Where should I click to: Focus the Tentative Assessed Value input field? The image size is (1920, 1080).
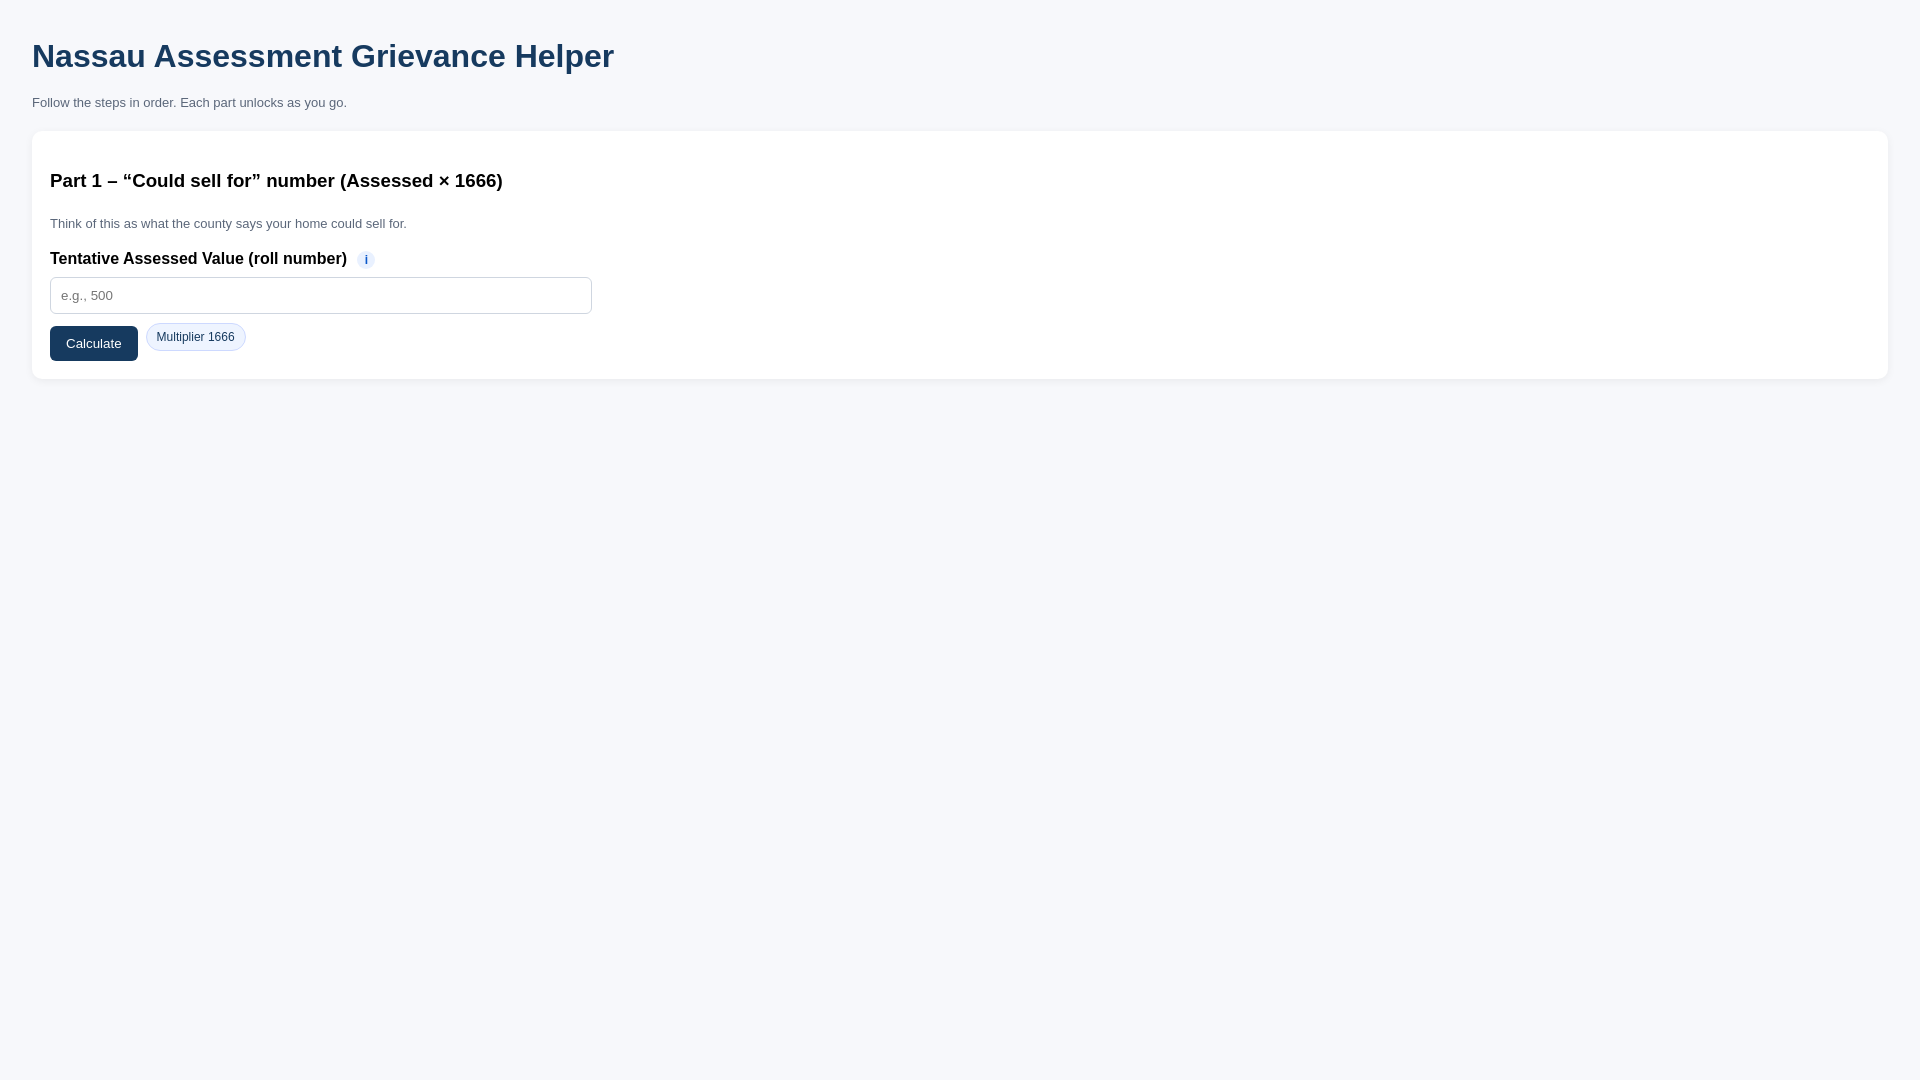[x=320, y=296]
